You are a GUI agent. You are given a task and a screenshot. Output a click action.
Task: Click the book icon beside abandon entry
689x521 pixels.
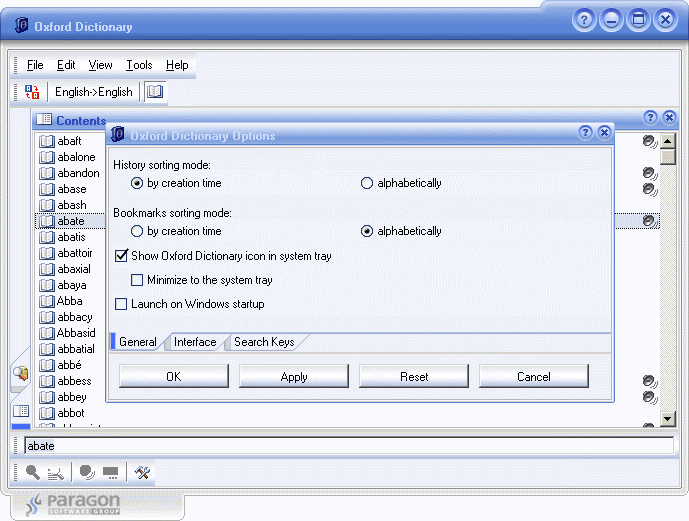click(46, 173)
